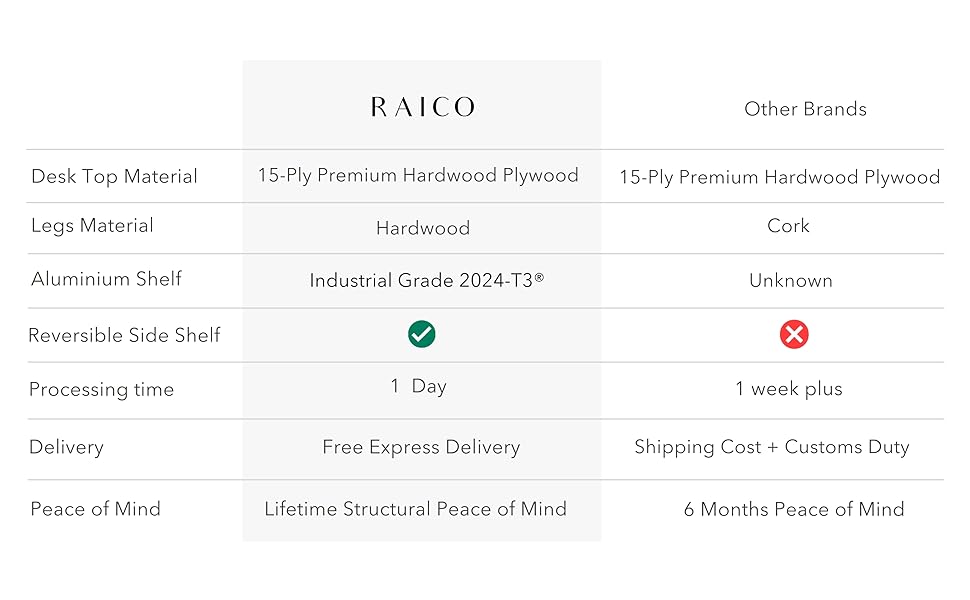Select the Aluminium Shelf row label

(106, 279)
